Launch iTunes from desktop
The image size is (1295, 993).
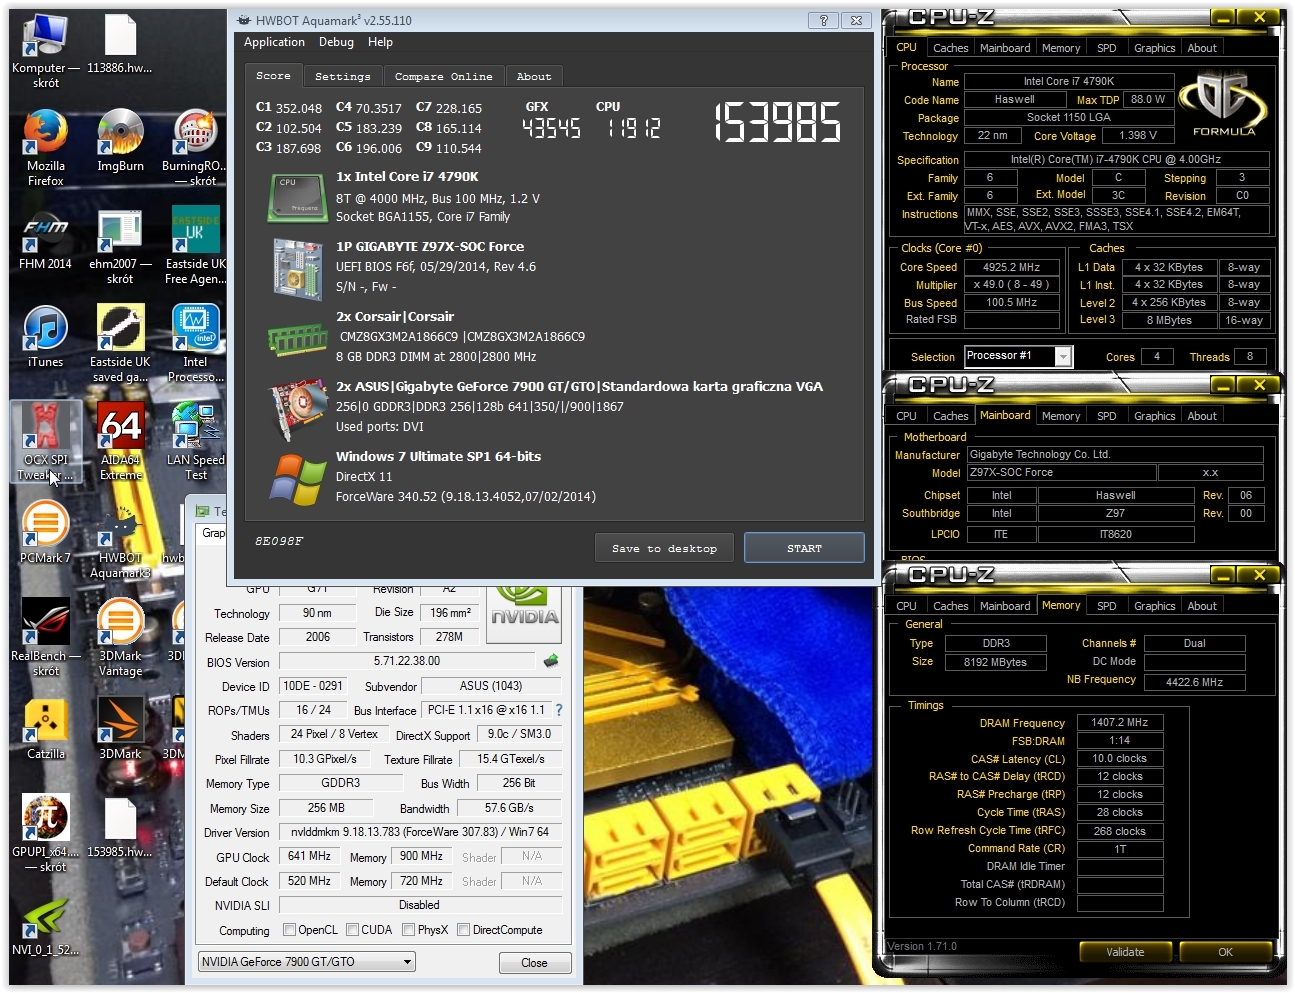point(45,338)
